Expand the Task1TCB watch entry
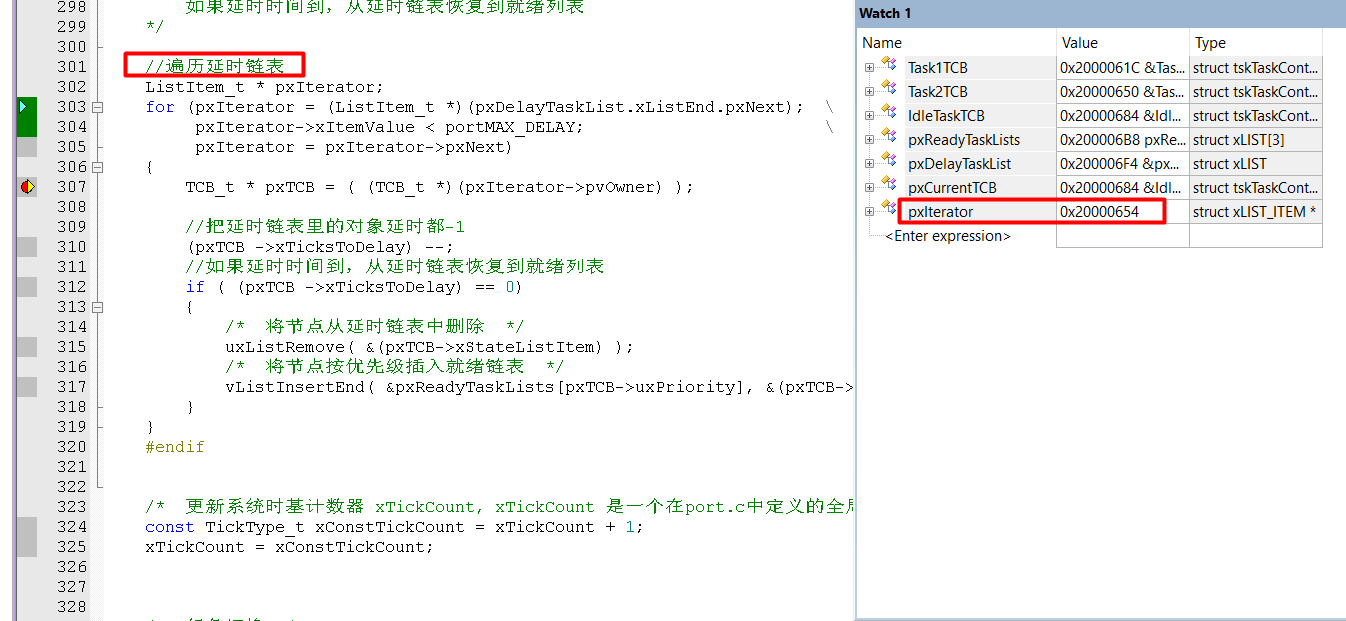The width and height of the screenshot is (1346, 621). pos(870,68)
